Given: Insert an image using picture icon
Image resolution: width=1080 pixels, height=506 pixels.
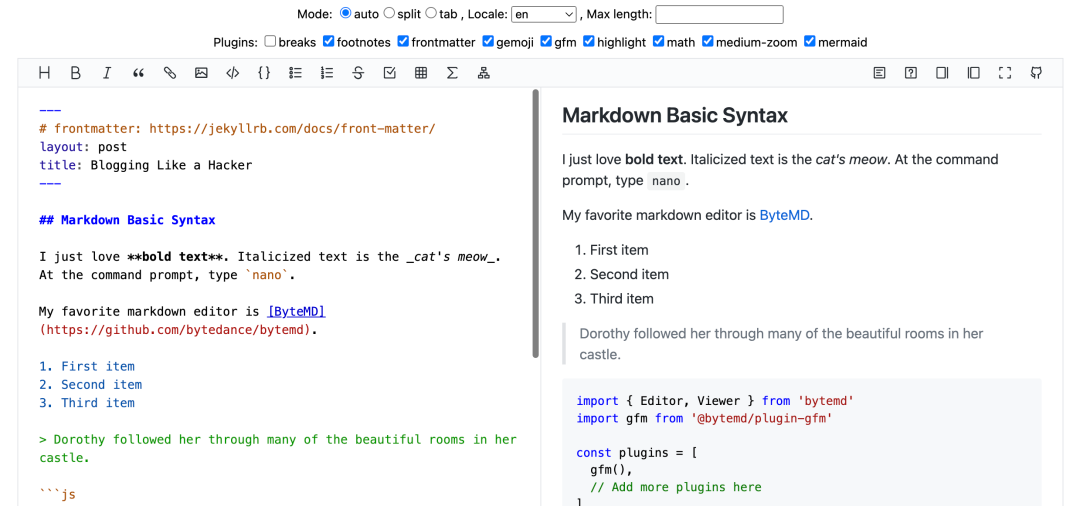Looking at the screenshot, I should pyautogui.click(x=201, y=73).
